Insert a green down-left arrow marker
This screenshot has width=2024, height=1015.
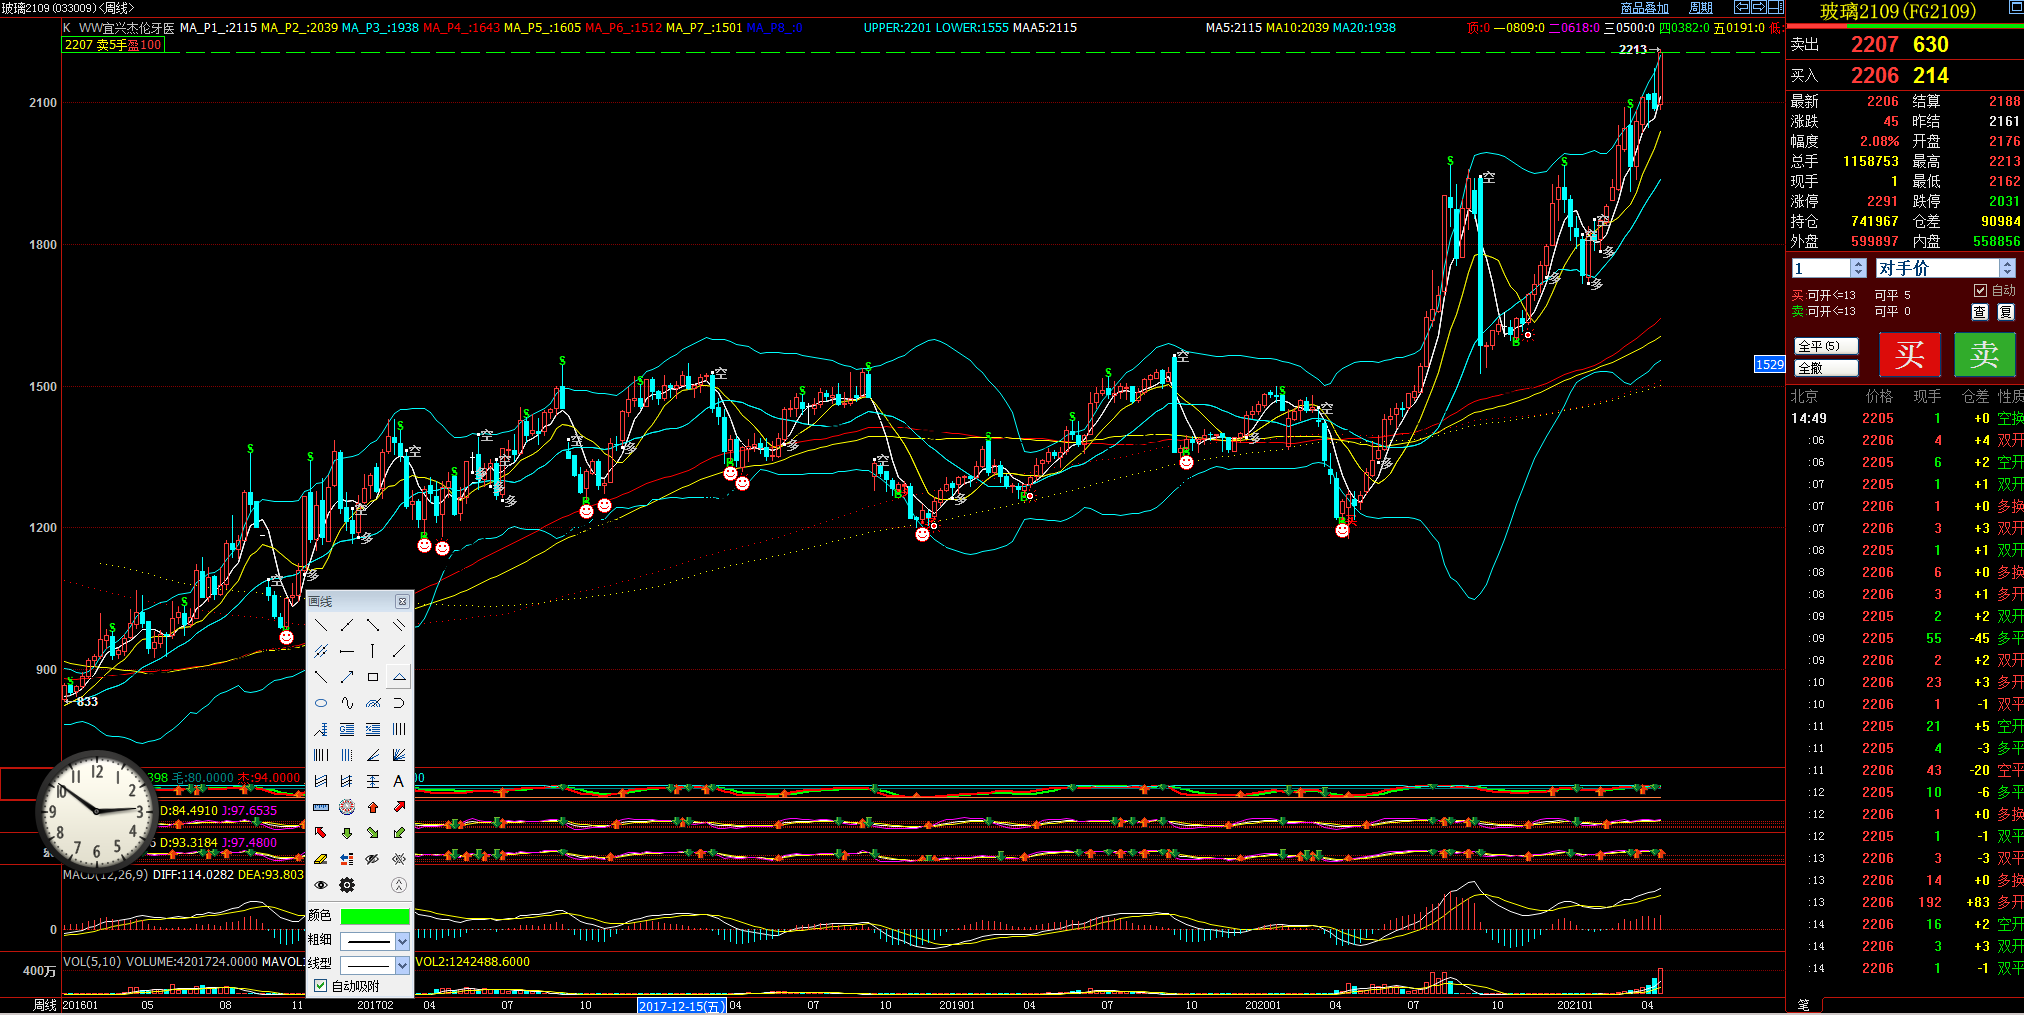click(399, 833)
